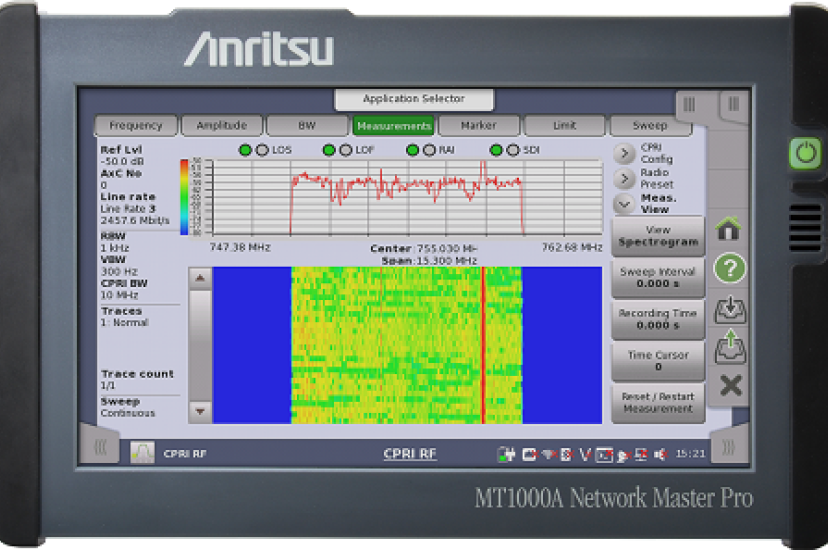
Task: Switch to the Sweep tab
Action: point(650,126)
